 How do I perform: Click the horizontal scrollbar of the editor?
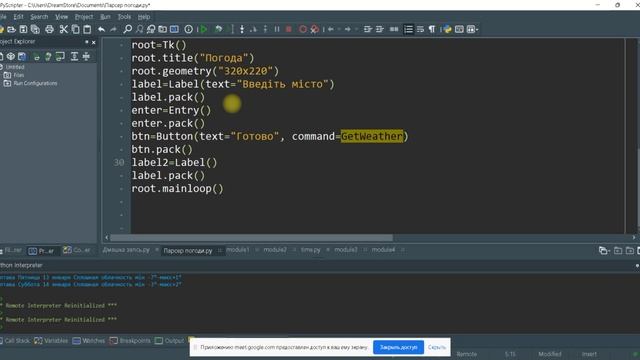pyautogui.click(x=251, y=238)
